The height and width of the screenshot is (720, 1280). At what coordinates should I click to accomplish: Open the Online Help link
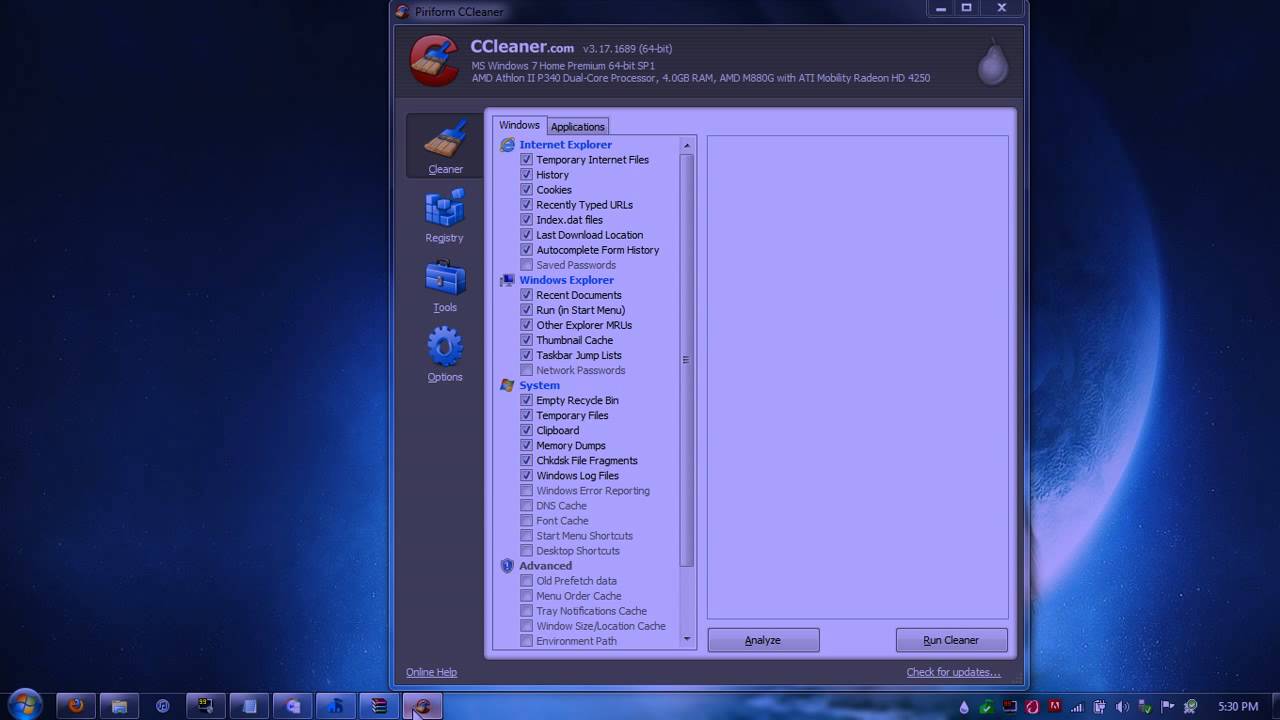click(x=431, y=672)
